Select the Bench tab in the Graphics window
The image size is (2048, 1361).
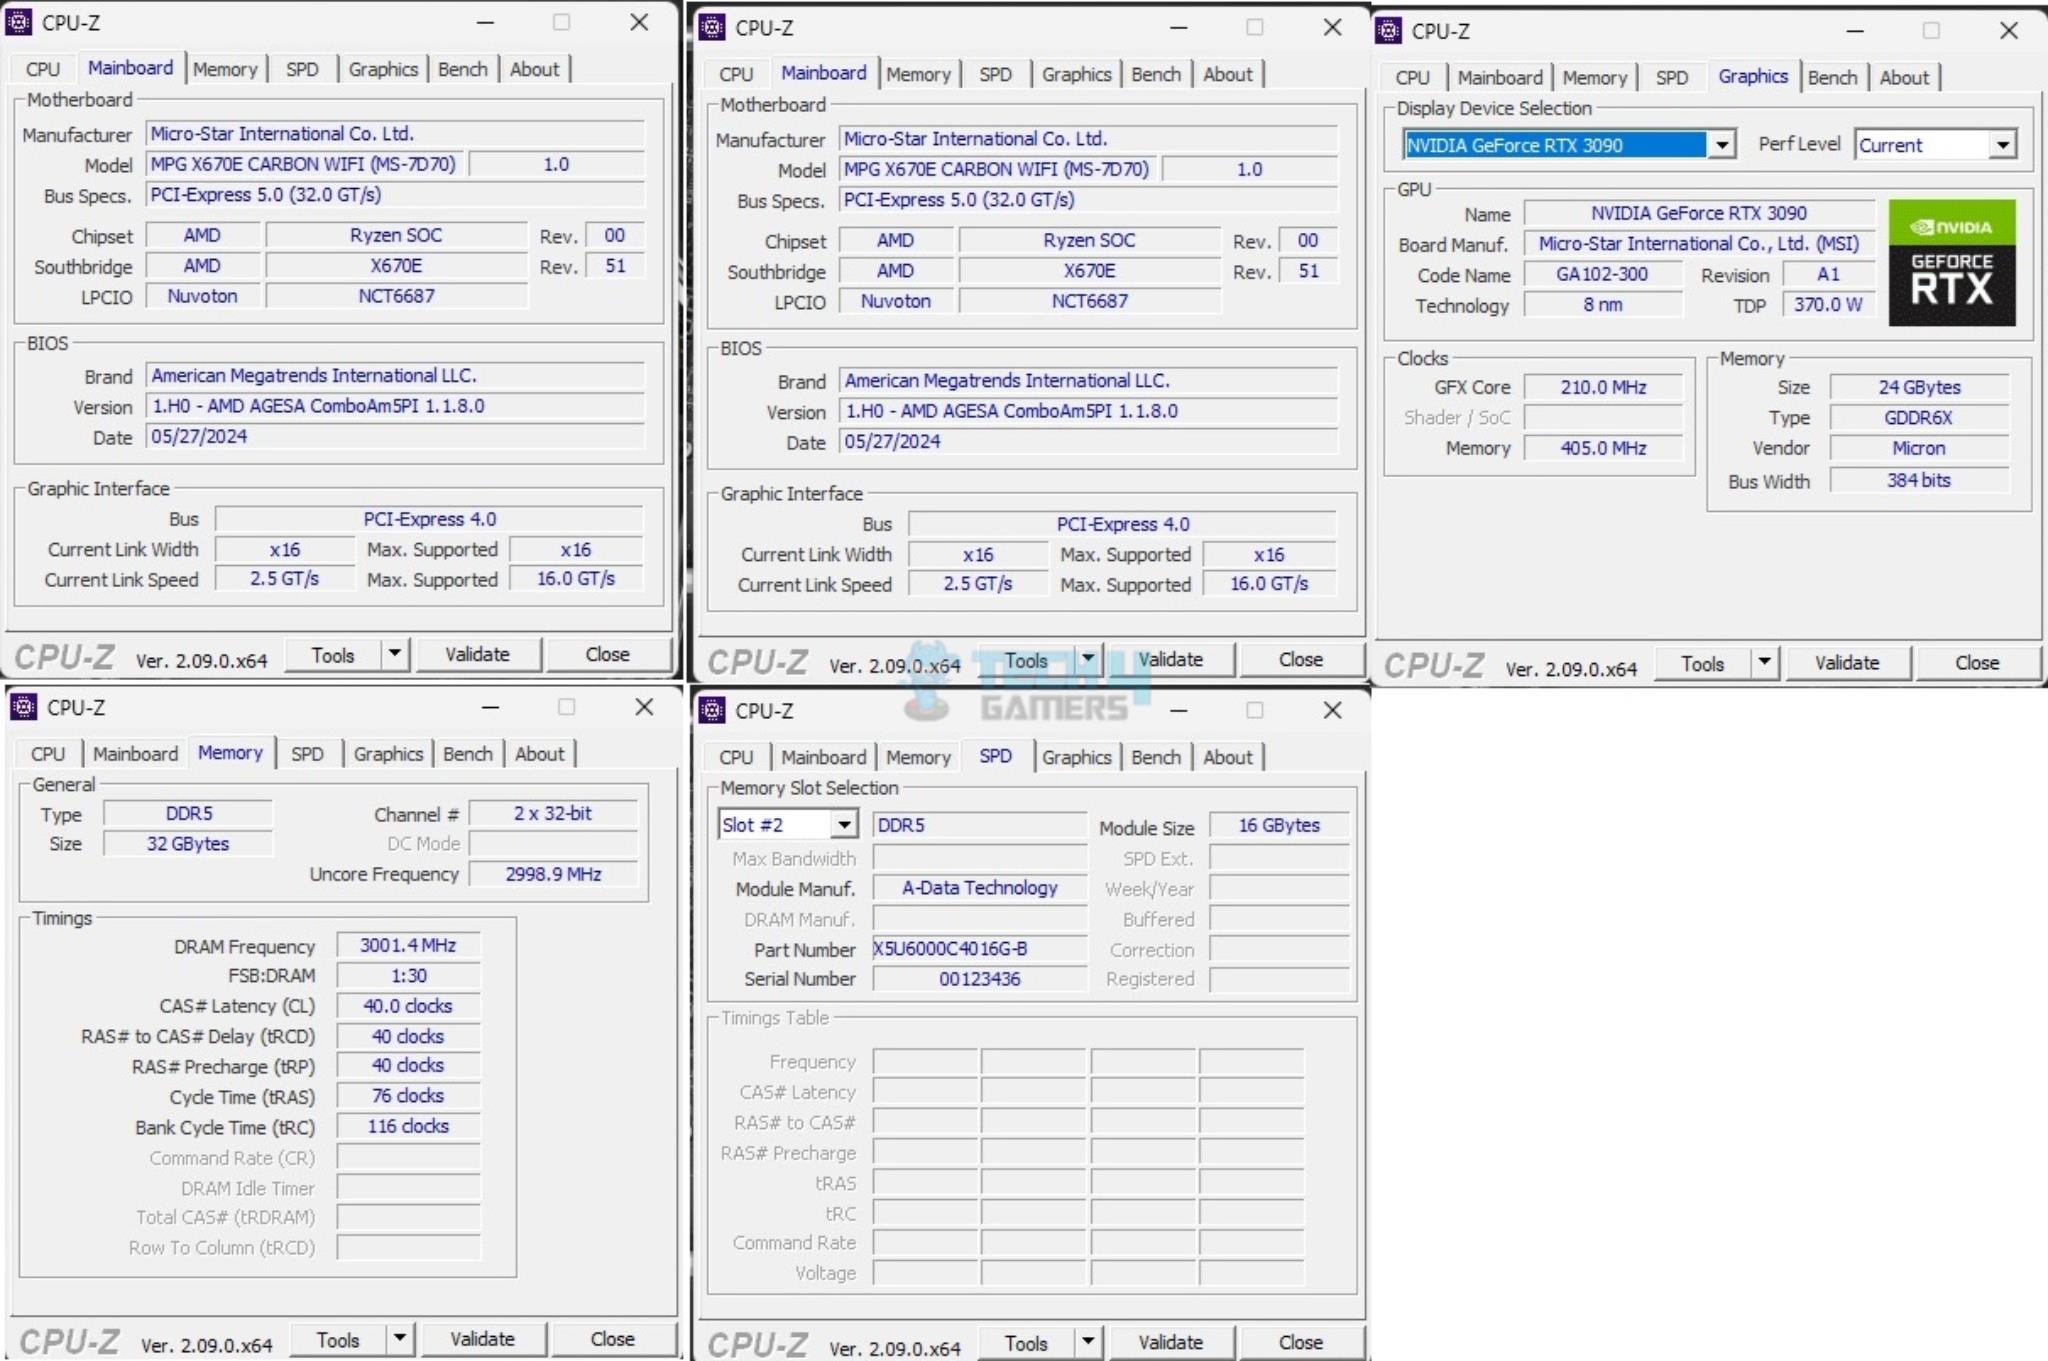pyautogui.click(x=1832, y=78)
